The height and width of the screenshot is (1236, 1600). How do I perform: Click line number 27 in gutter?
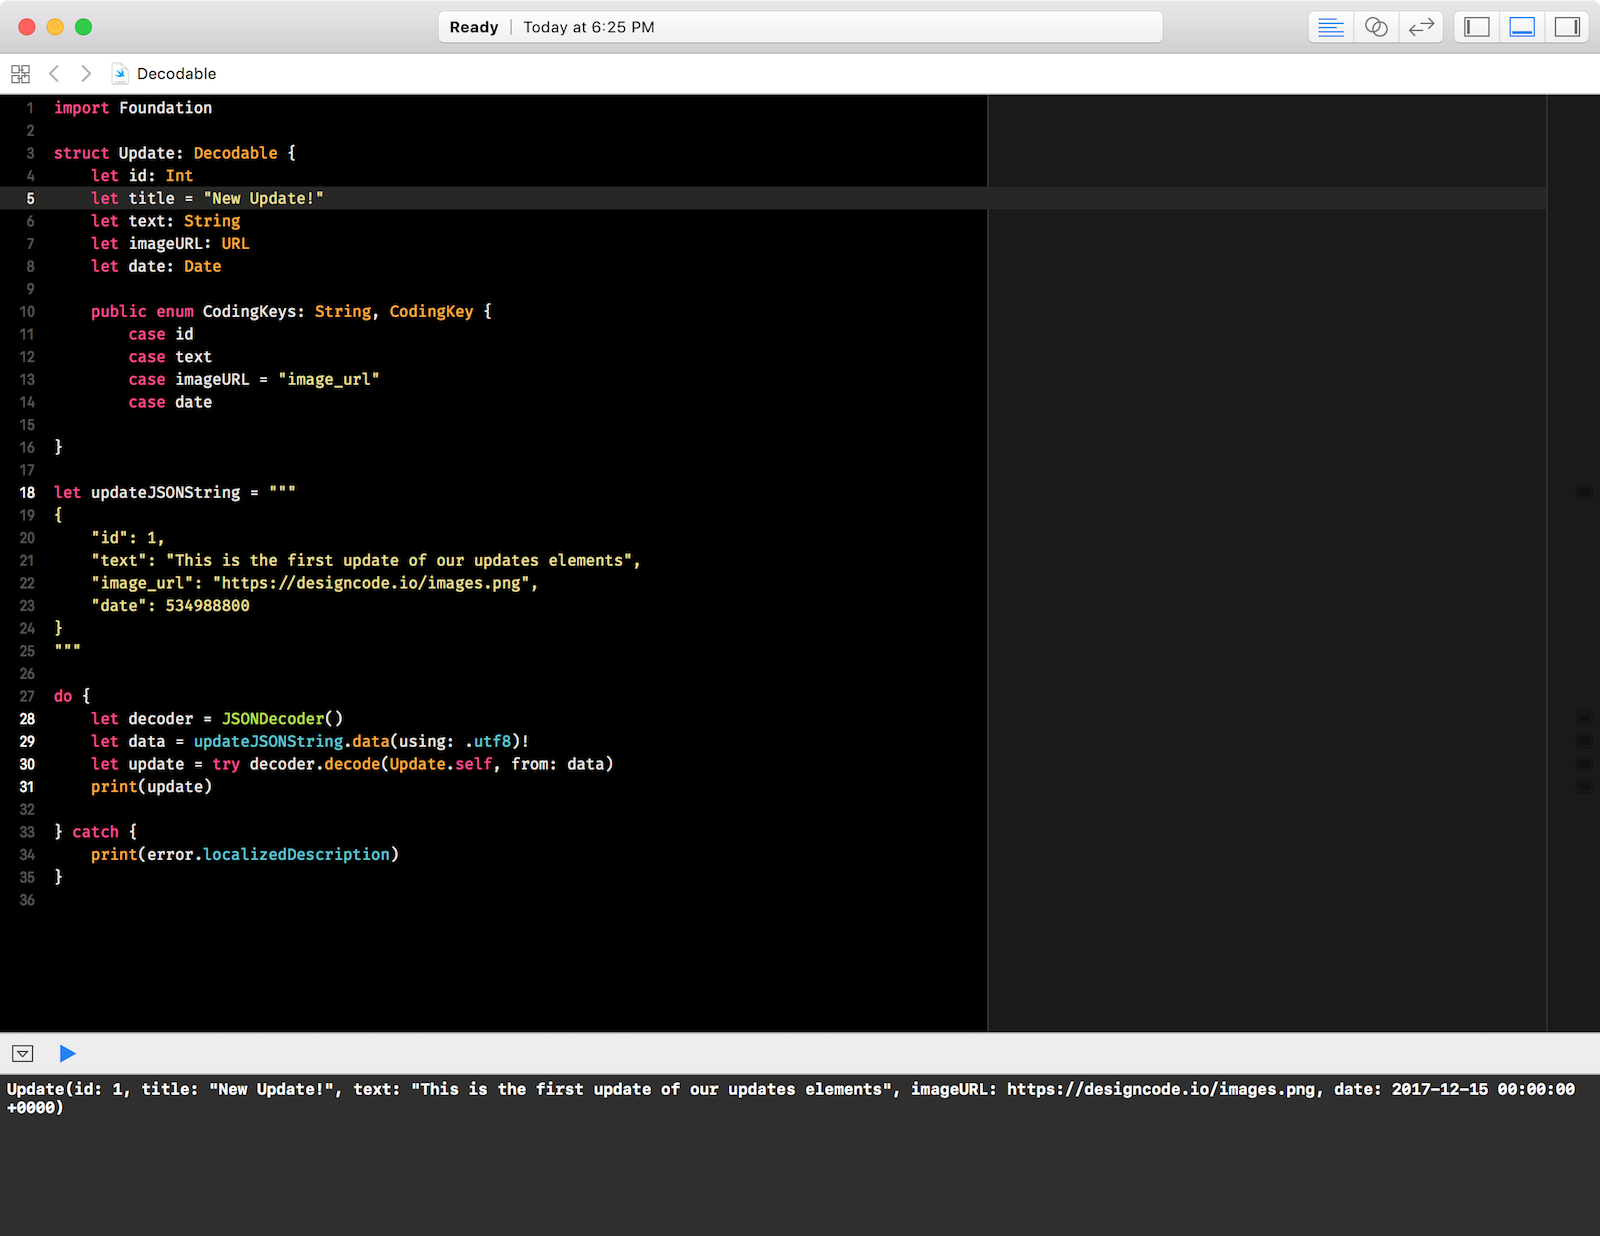click(x=27, y=696)
